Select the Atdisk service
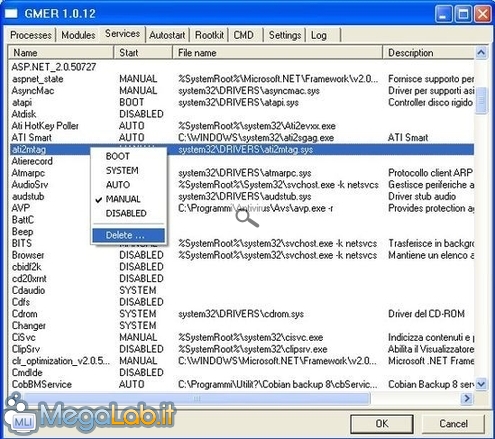Image resolution: width=495 pixels, height=439 pixels. (x=24, y=114)
